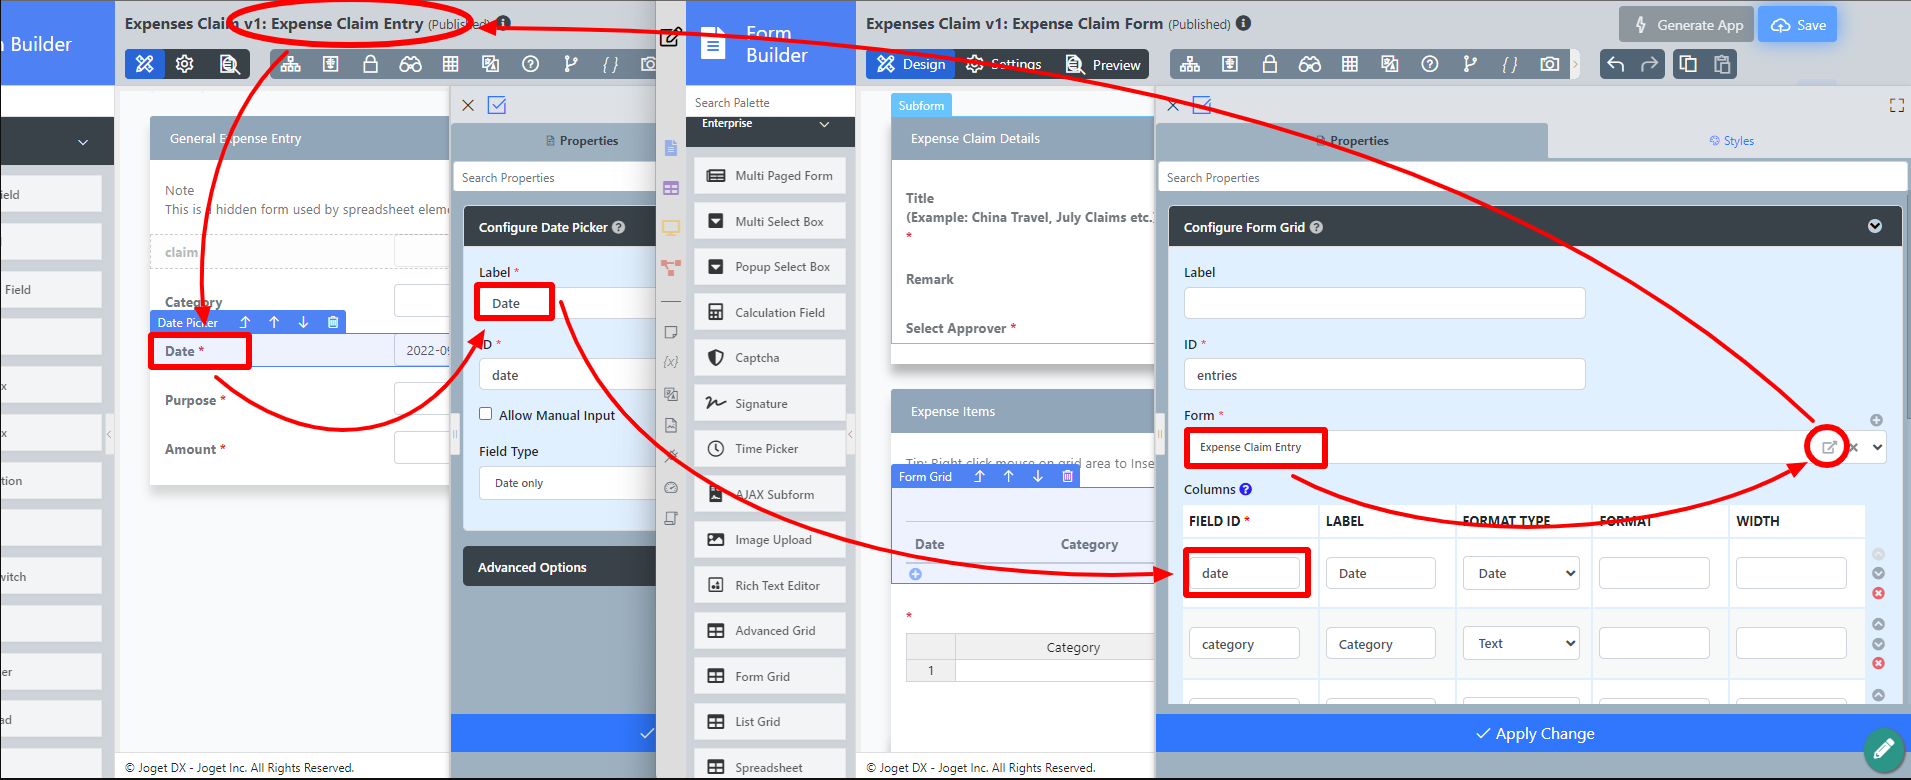1911x780 pixels.
Task: Focus Search Properties in Form Grid panel
Action: click(x=1532, y=177)
